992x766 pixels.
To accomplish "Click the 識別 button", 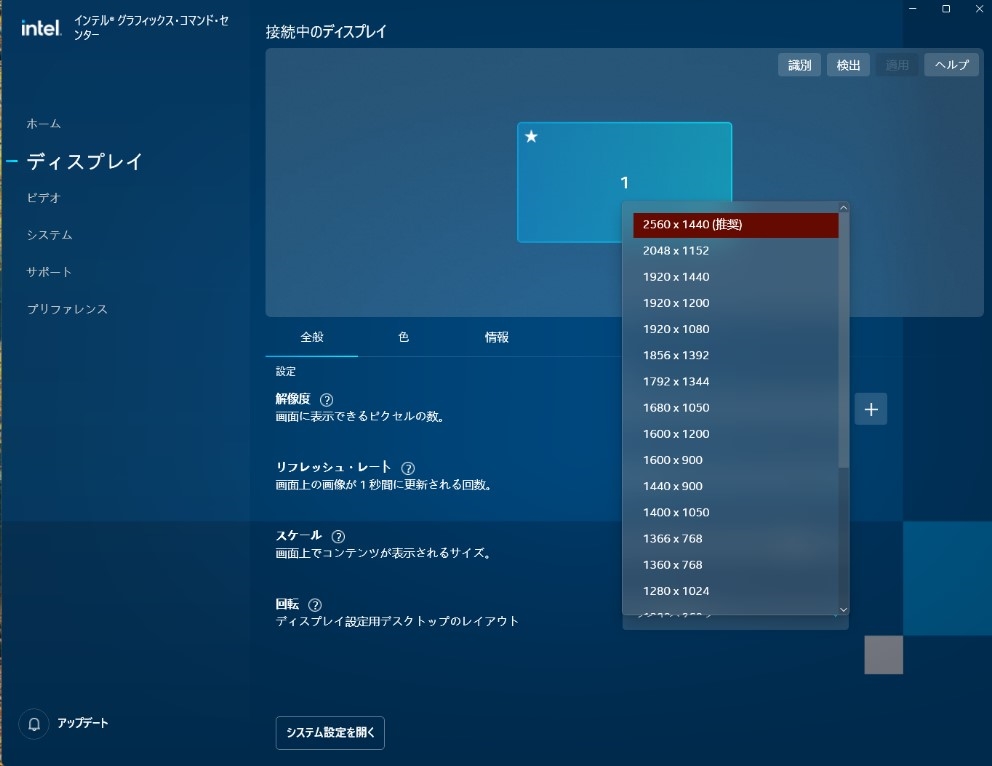I will 800,65.
